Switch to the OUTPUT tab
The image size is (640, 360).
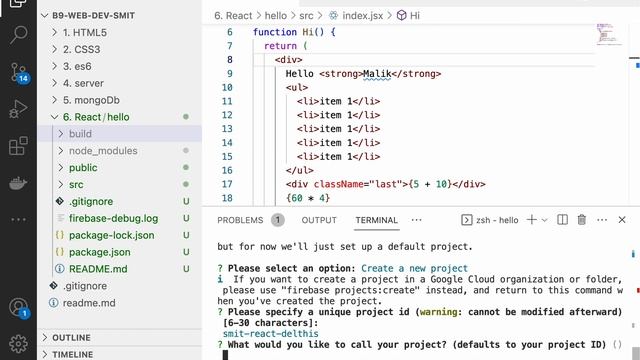pos(319,220)
